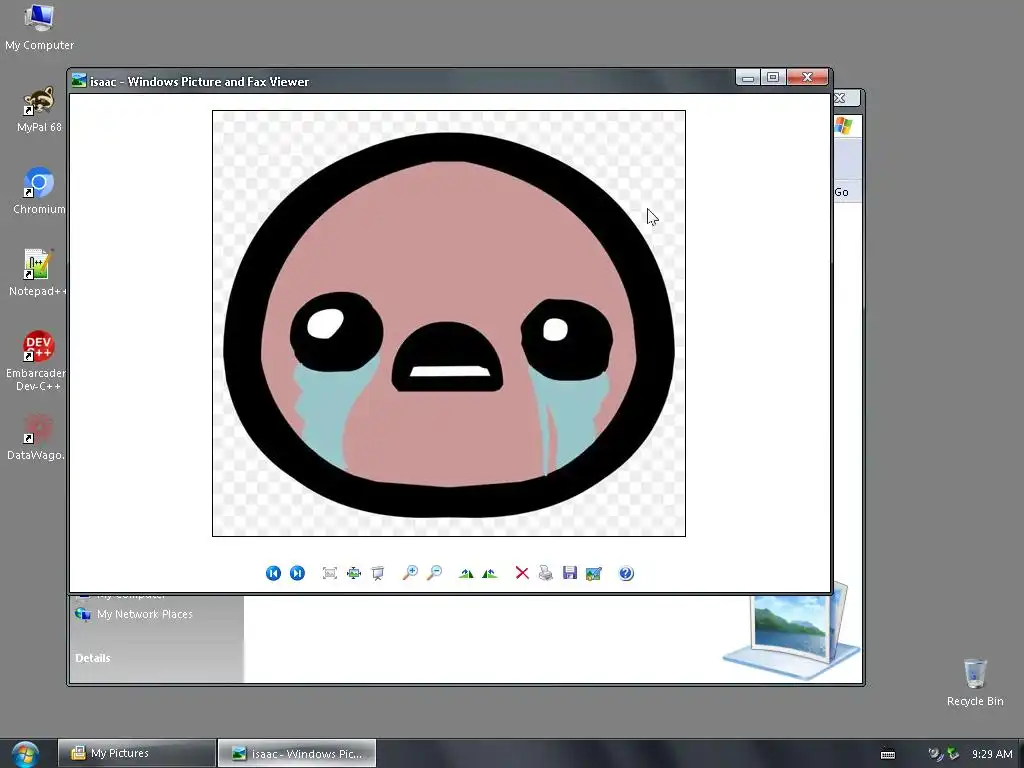
Task: Click the Picture Viewer title bar icon
Action: [79, 80]
